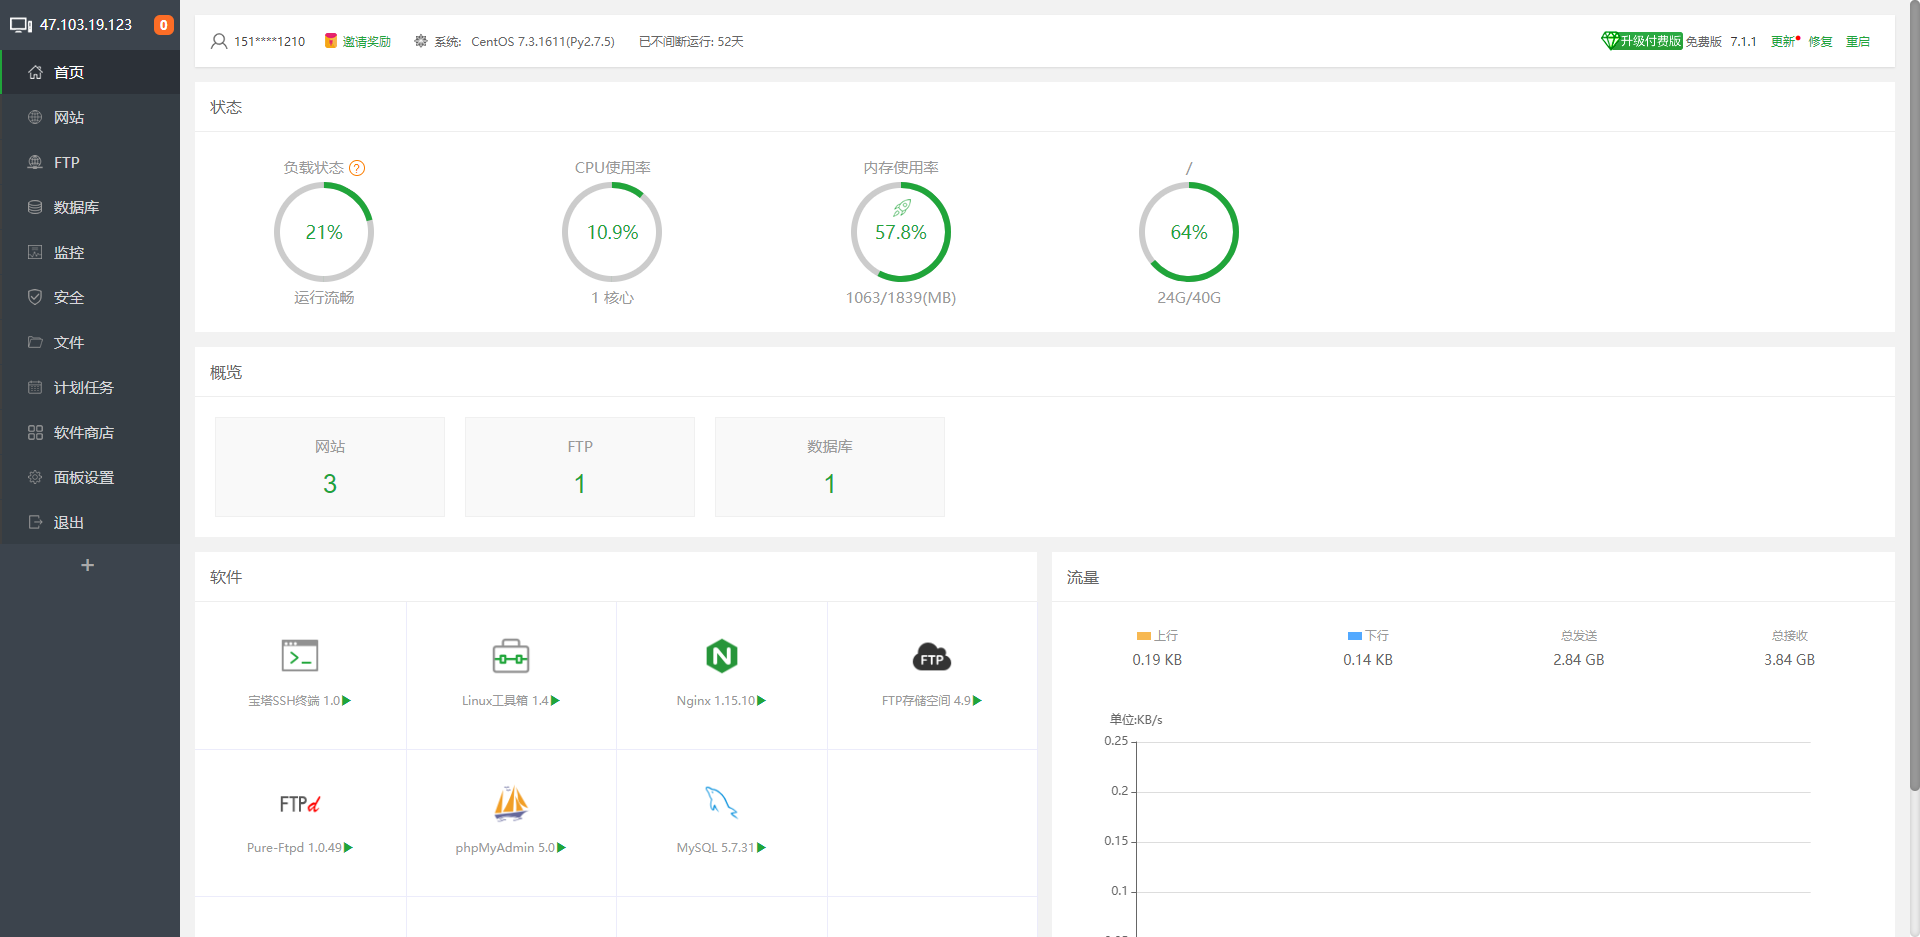Screen dimensions: 1920x937
Task: Open 软件商店 in the sidebar
Action: 90,432
